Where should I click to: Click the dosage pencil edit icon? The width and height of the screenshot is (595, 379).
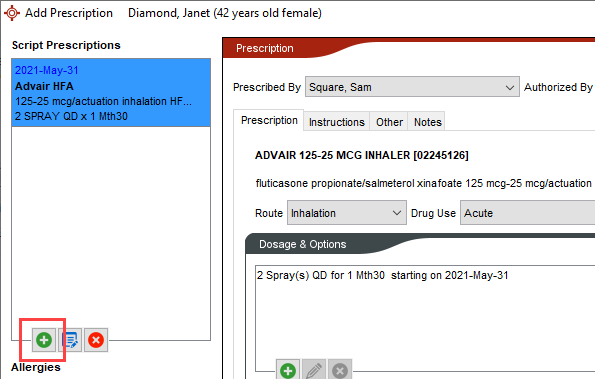[314, 370]
